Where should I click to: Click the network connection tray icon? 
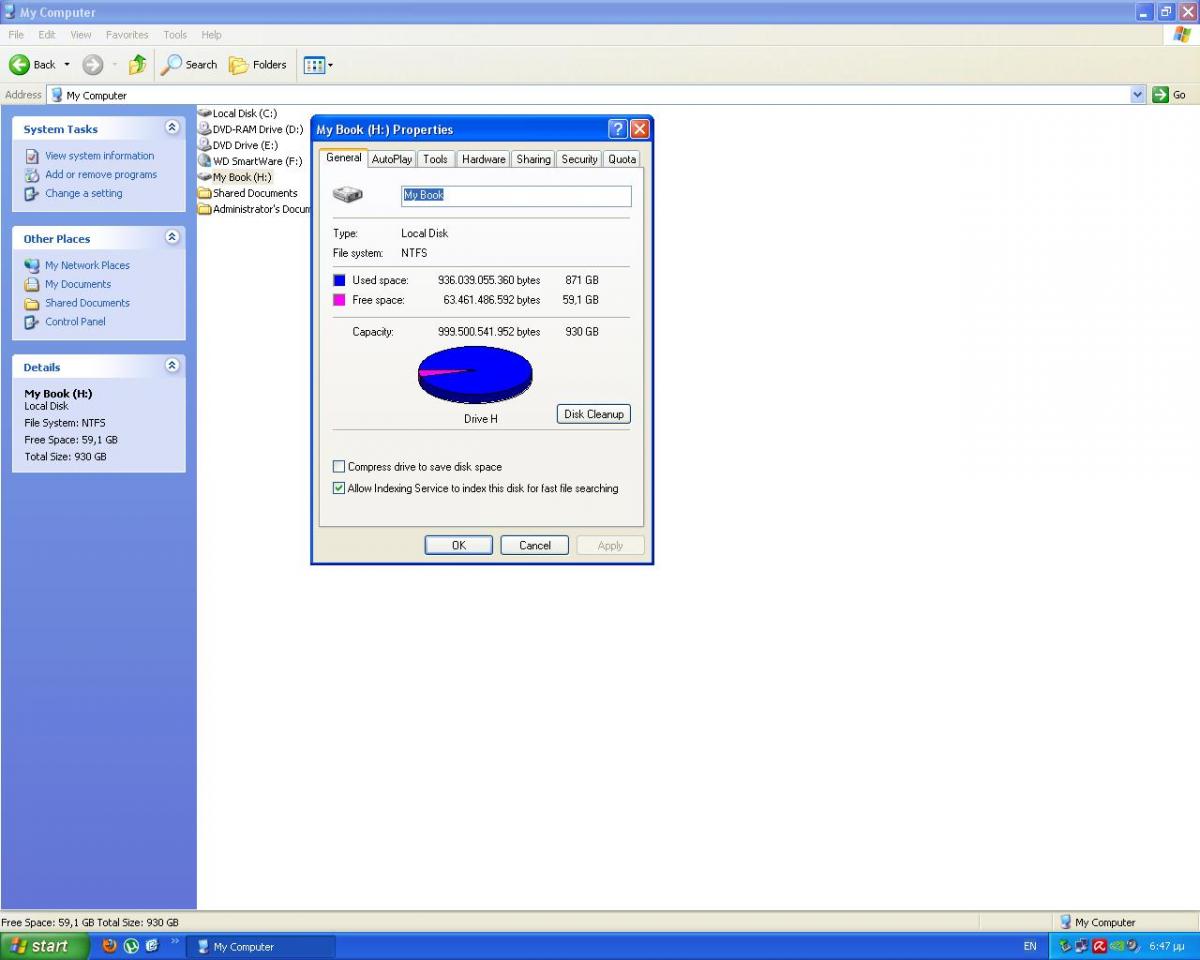coord(1082,946)
